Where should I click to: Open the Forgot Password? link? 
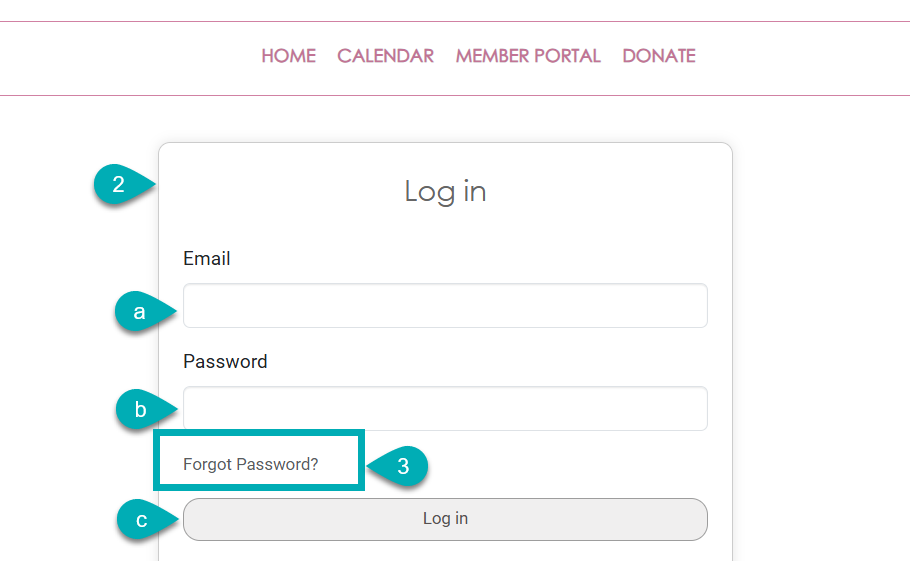(250, 464)
